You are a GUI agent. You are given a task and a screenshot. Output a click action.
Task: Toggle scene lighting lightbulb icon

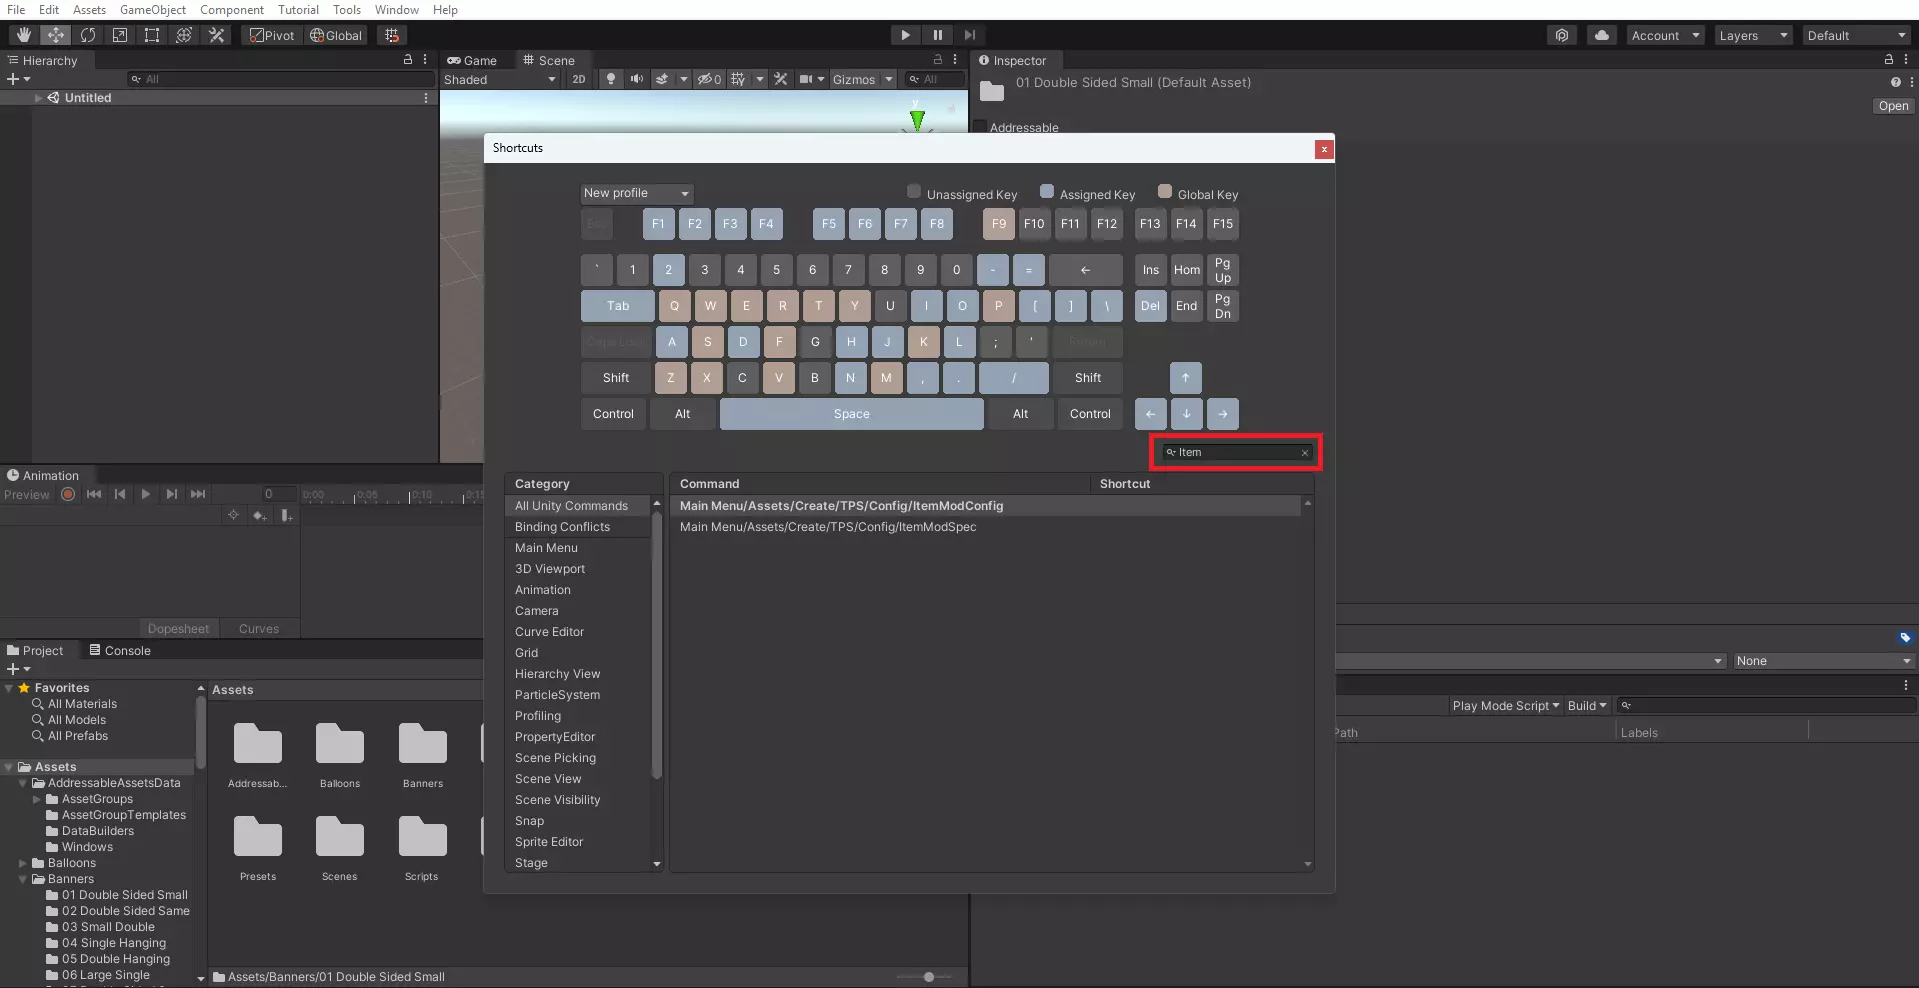(x=611, y=79)
